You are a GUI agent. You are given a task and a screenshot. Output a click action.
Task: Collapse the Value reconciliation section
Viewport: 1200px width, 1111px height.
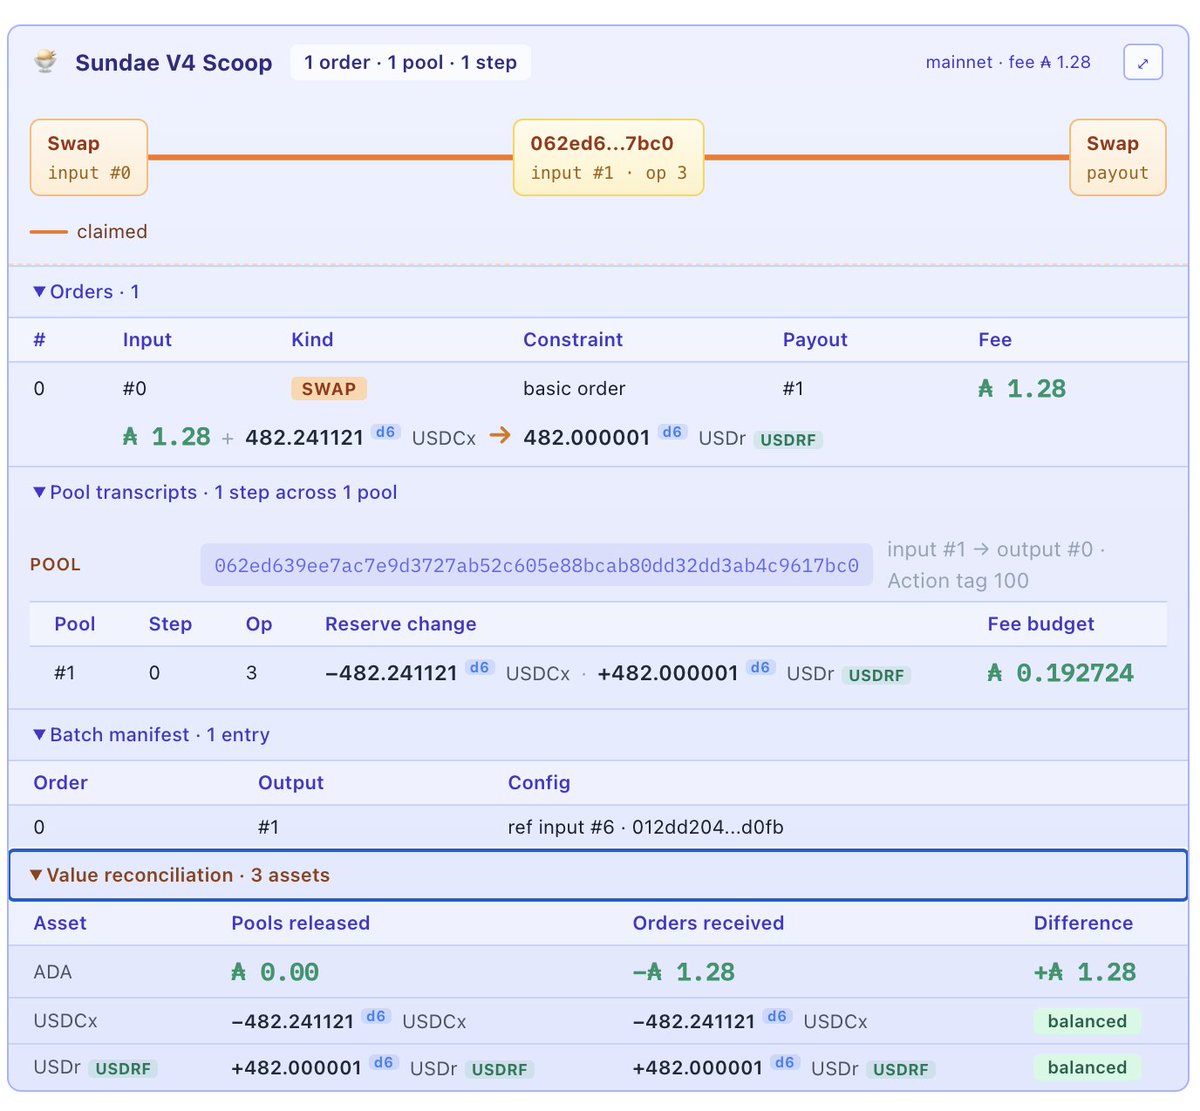coord(598,875)
